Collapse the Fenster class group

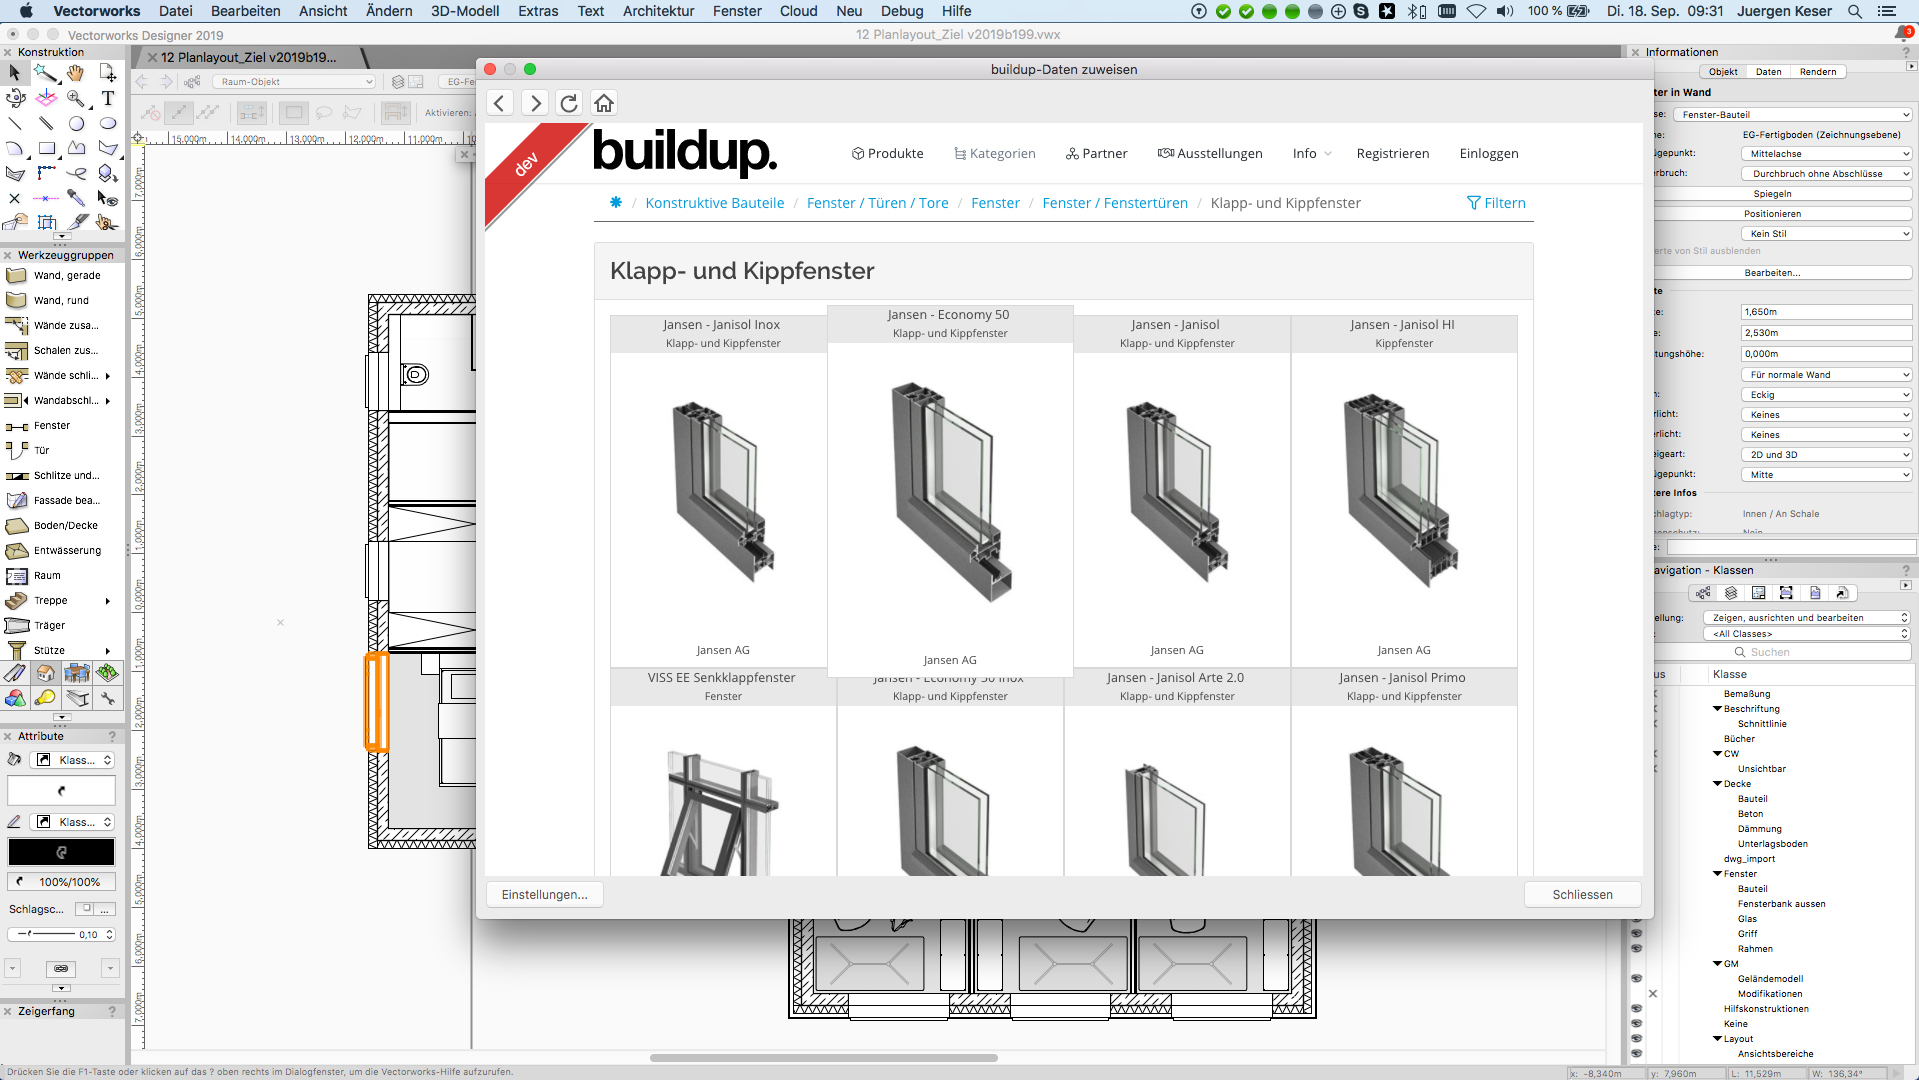[1717, 874]
